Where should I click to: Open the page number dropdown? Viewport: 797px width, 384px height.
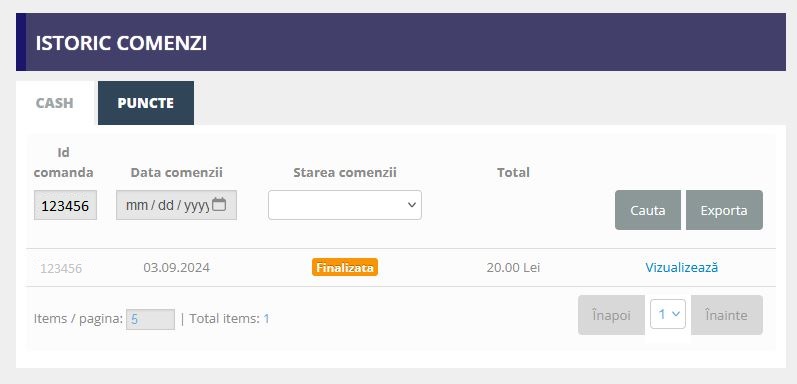[x=668, y=314]
